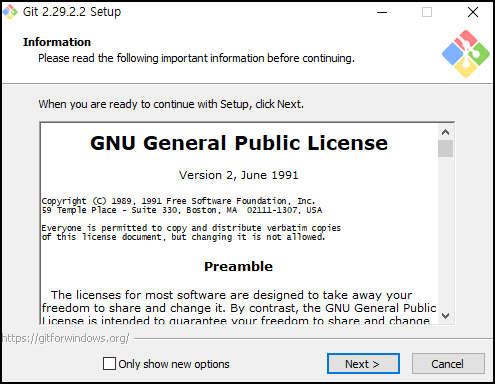This screenshot has height=384, width=495.
Task: Open the gitforwindows.org link
Action: pos(66,338)
